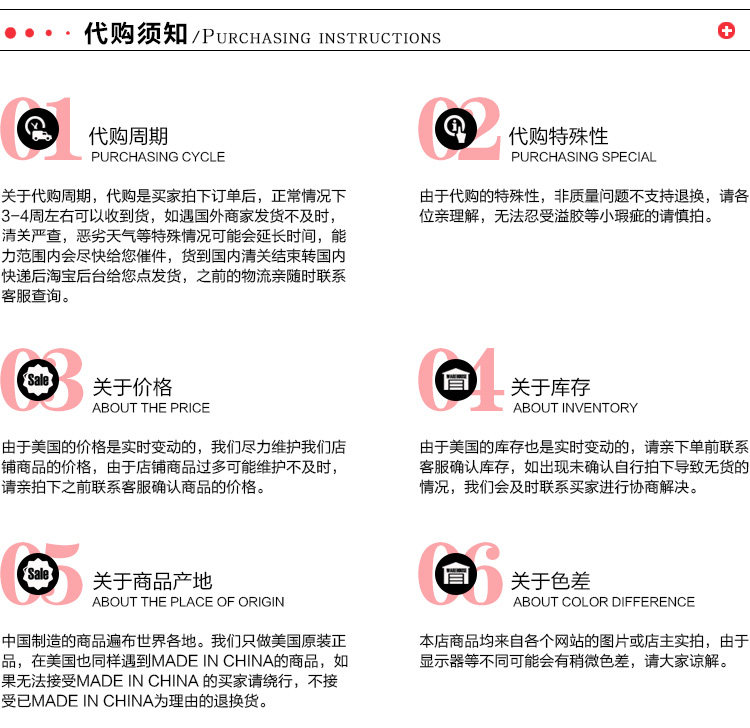The height and width of the screenshot is (728, 750).
Task: Open the 关于价格 section title
Action: coord(132,387)
